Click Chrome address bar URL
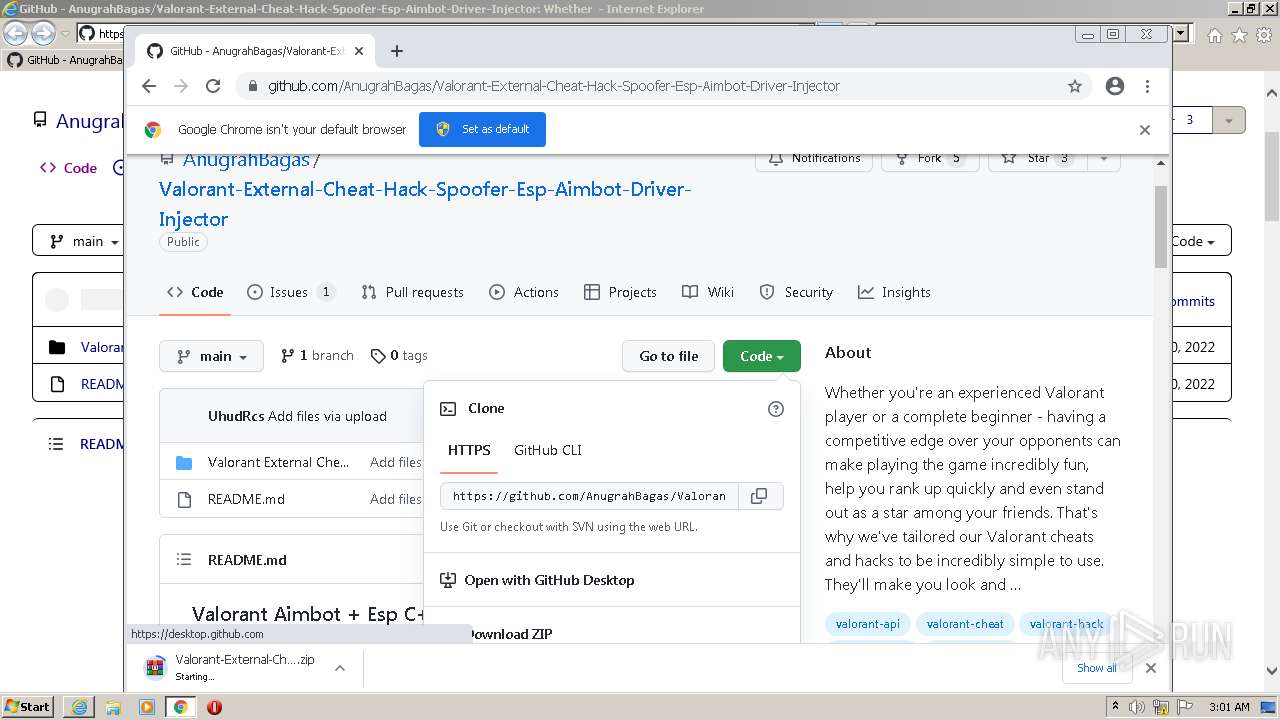The width and height of the screenshot is (1280, 720). tap(554, 86)
